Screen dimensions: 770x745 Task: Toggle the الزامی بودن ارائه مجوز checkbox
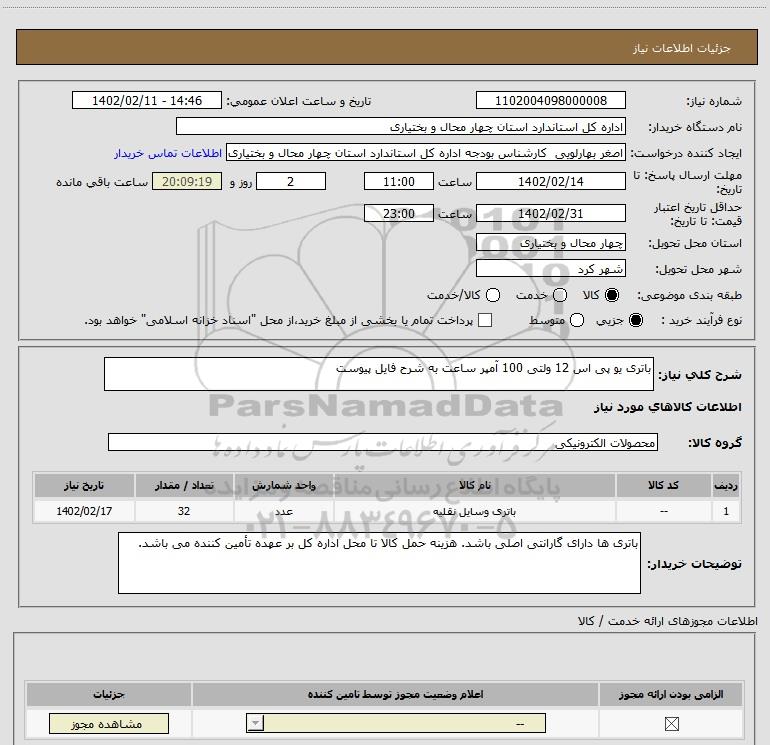(x=671, y=723)
